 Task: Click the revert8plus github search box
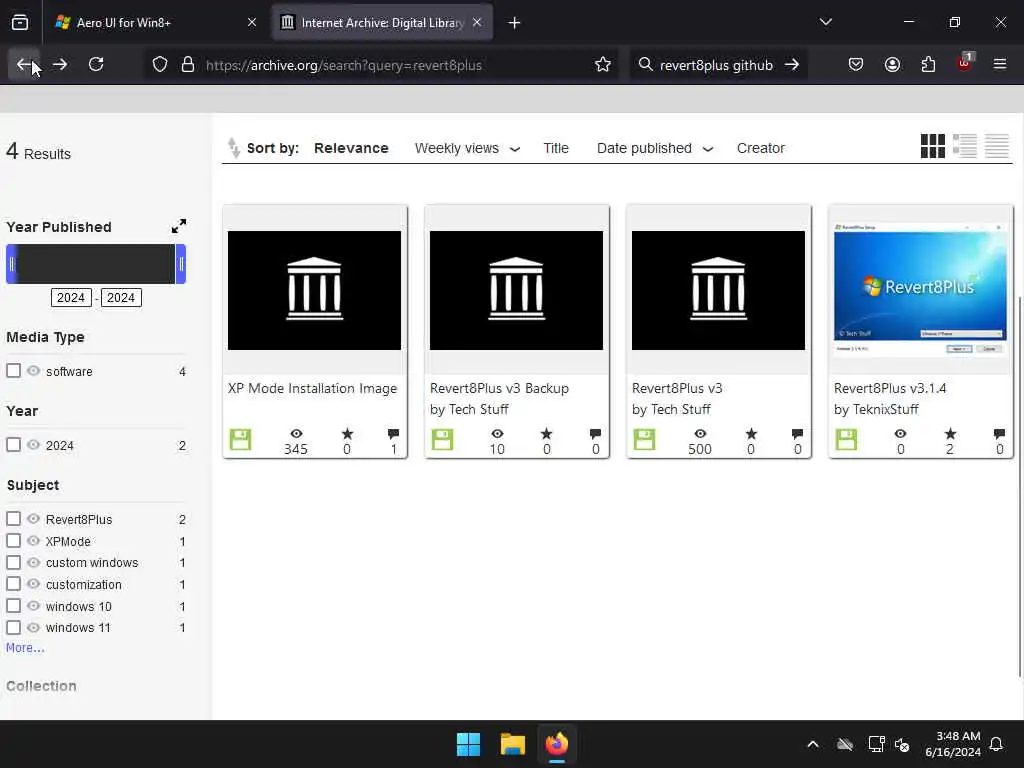716,65
